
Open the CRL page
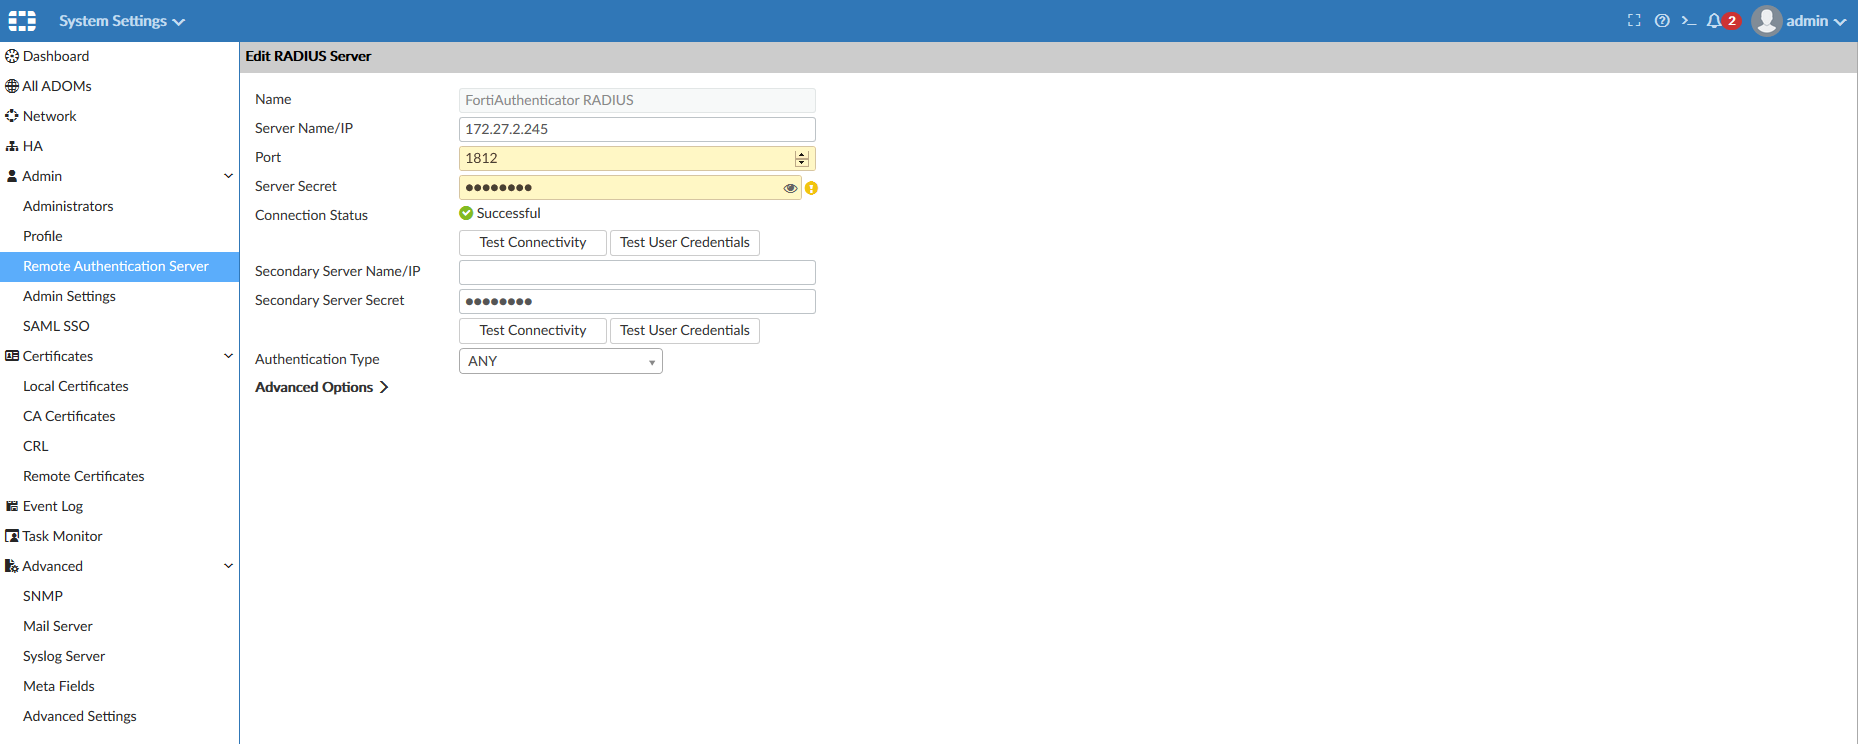tap(36, 446)
